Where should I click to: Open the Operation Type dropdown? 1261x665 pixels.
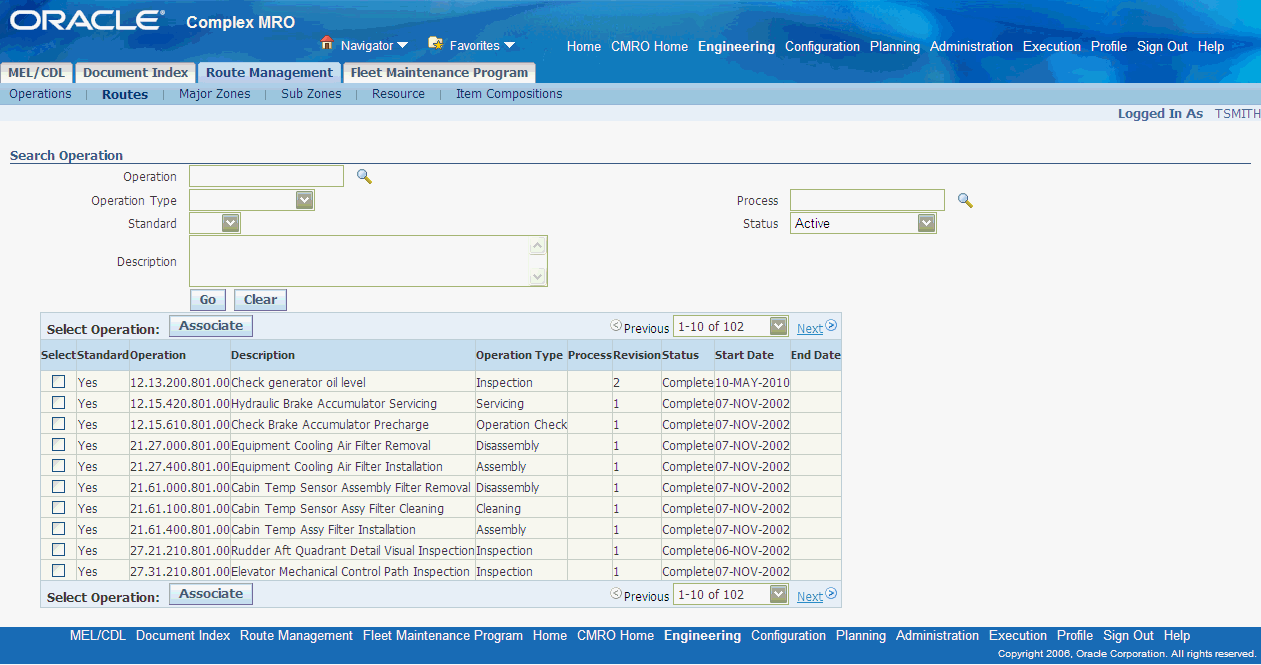tap(252, 200)
